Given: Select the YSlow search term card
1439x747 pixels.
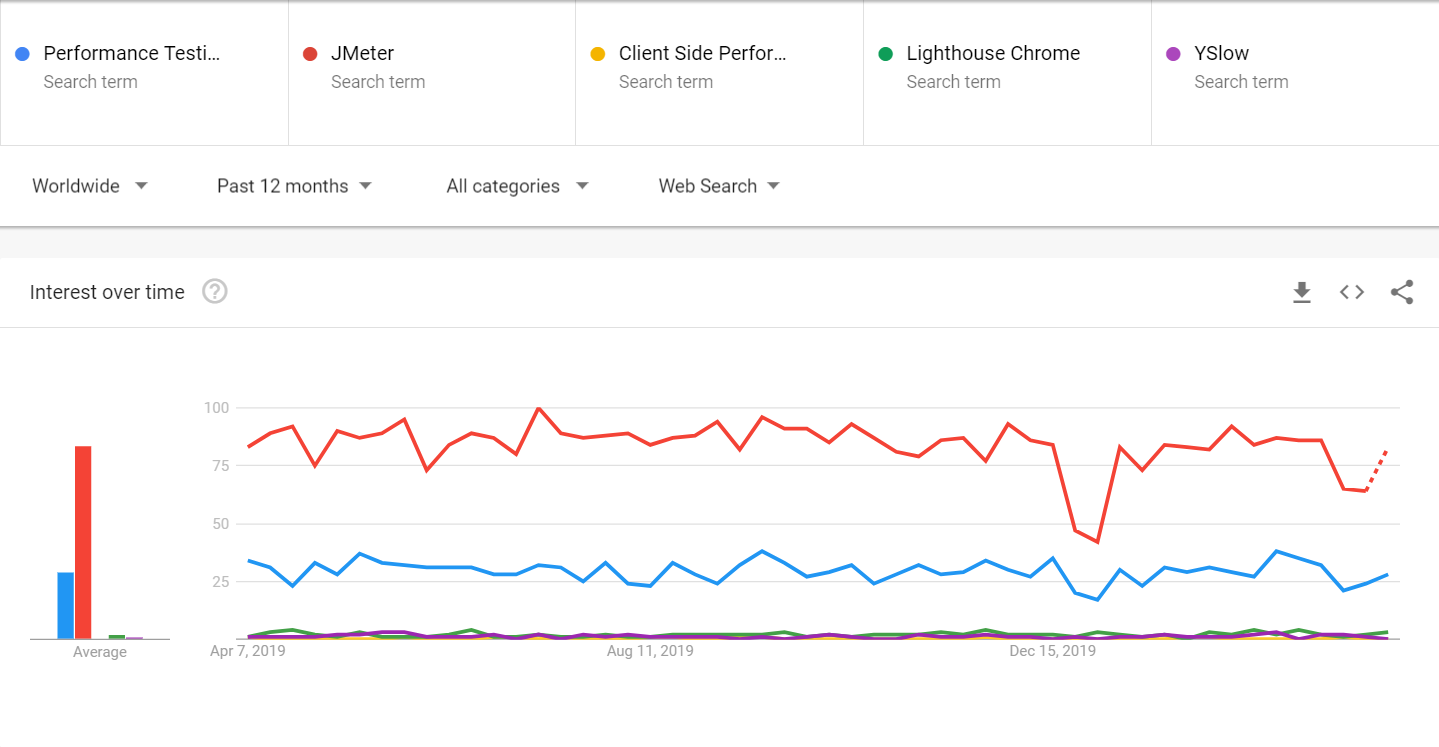Looking at the screenshot, I should pos(1294,73).
